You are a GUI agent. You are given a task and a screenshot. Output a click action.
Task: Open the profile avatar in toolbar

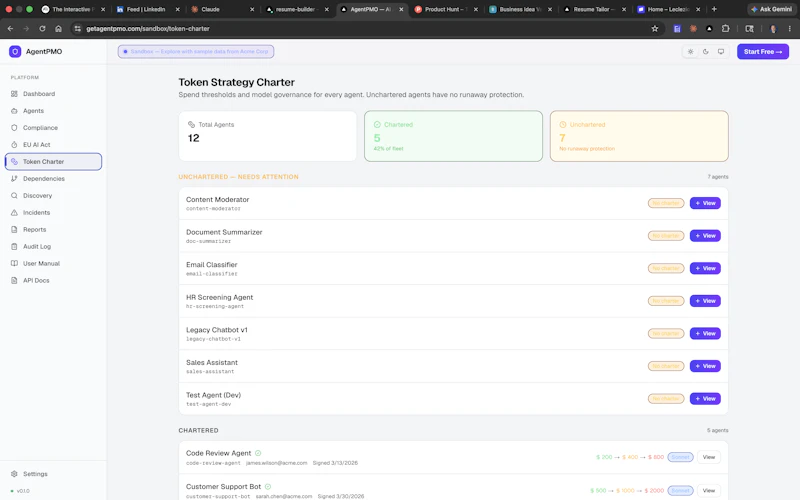[x=773, y=29]
